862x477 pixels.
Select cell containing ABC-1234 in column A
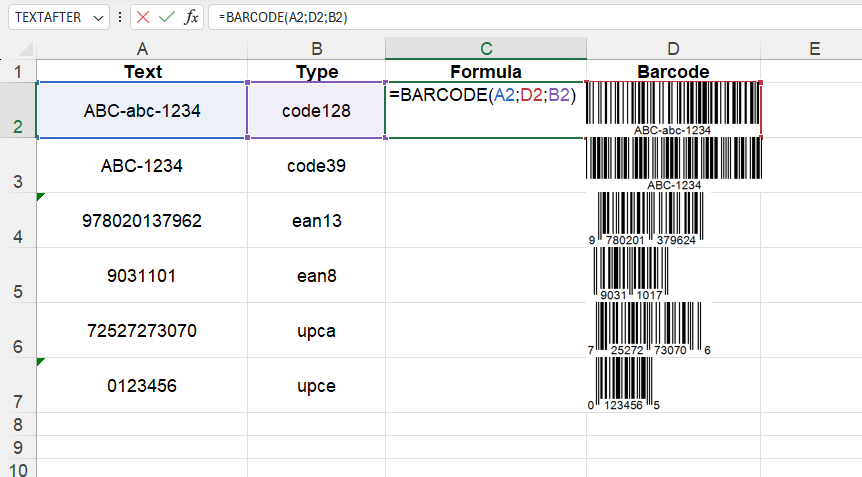(x=142, y=165)
